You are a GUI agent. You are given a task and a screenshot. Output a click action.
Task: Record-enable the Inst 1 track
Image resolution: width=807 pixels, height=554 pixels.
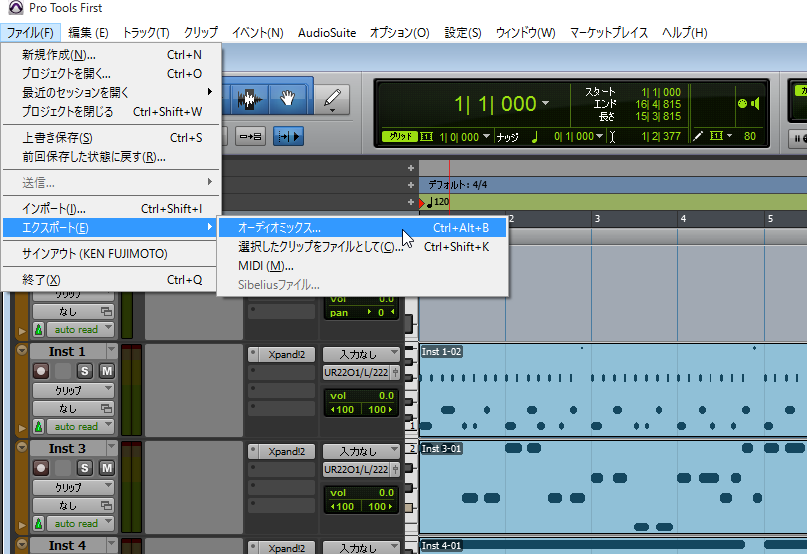pos(41,371)
